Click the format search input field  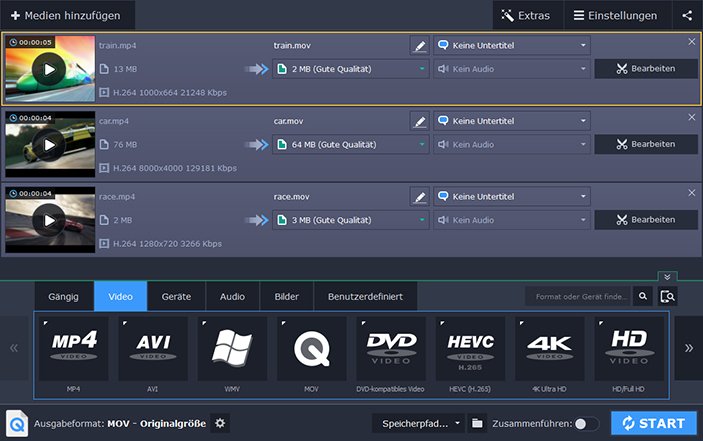(x=578, y=296)
